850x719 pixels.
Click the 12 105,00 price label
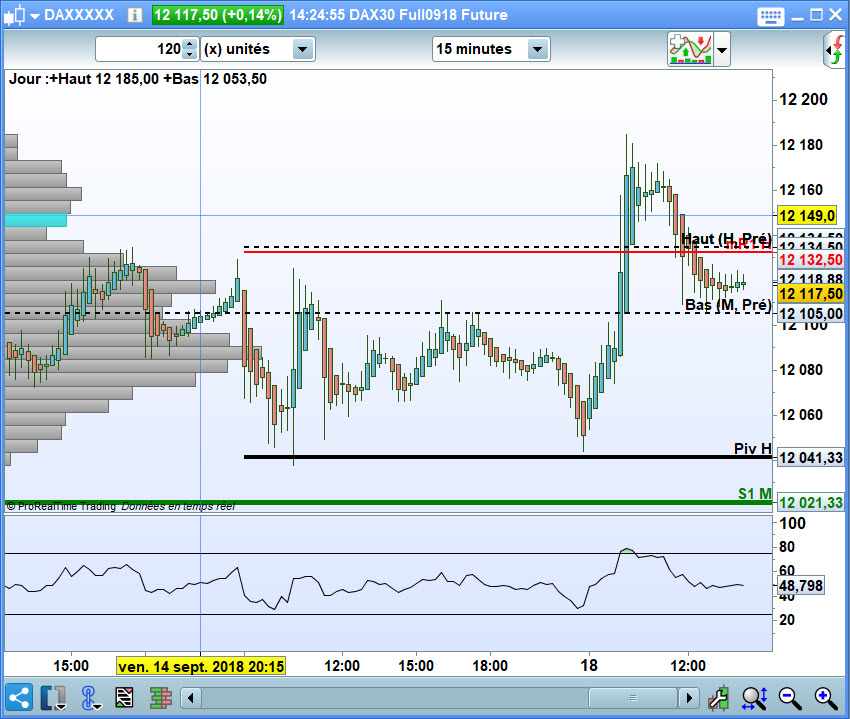tap(810, 314)
